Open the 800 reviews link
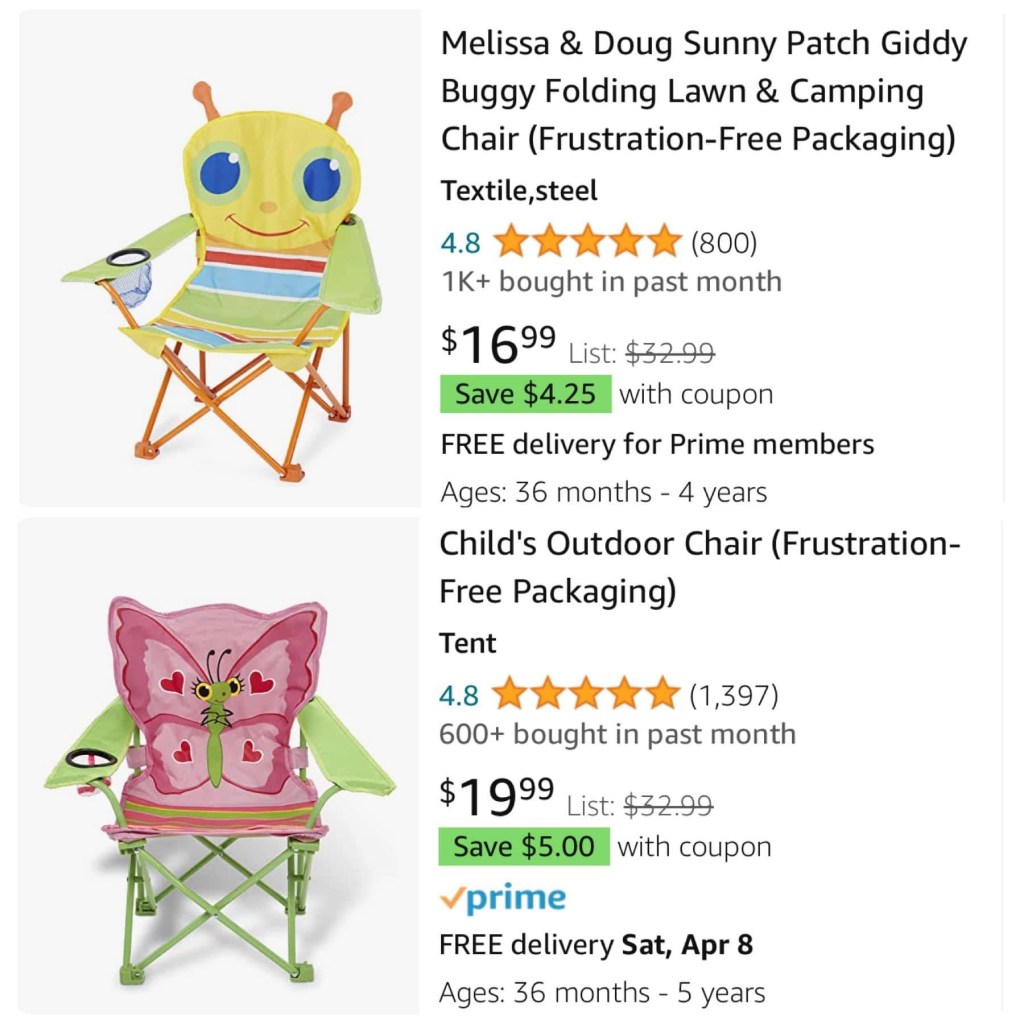Viewport: 1024px width, 1024px height. (x=724, y=242)
